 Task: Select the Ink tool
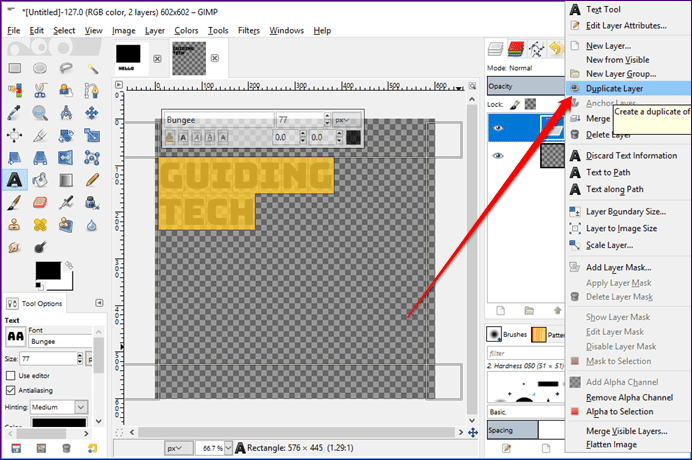(92, 203)
